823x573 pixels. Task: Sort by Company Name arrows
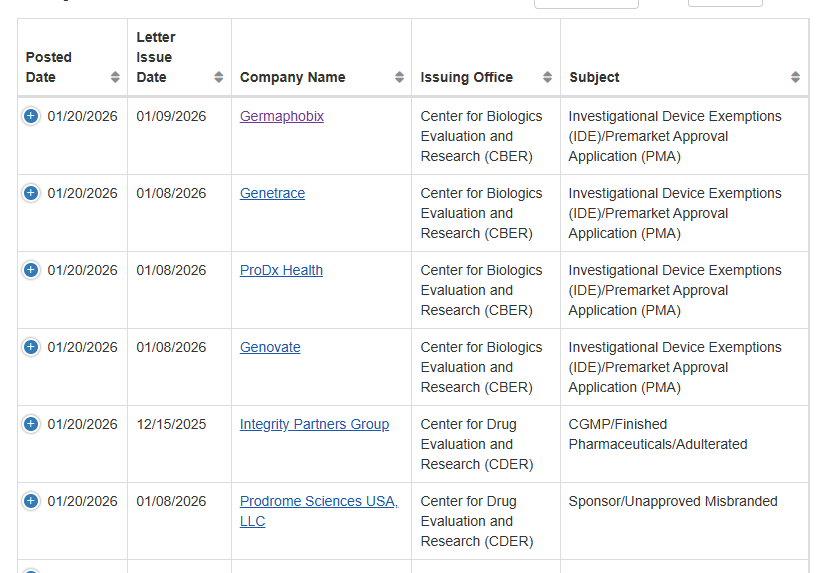399,77
